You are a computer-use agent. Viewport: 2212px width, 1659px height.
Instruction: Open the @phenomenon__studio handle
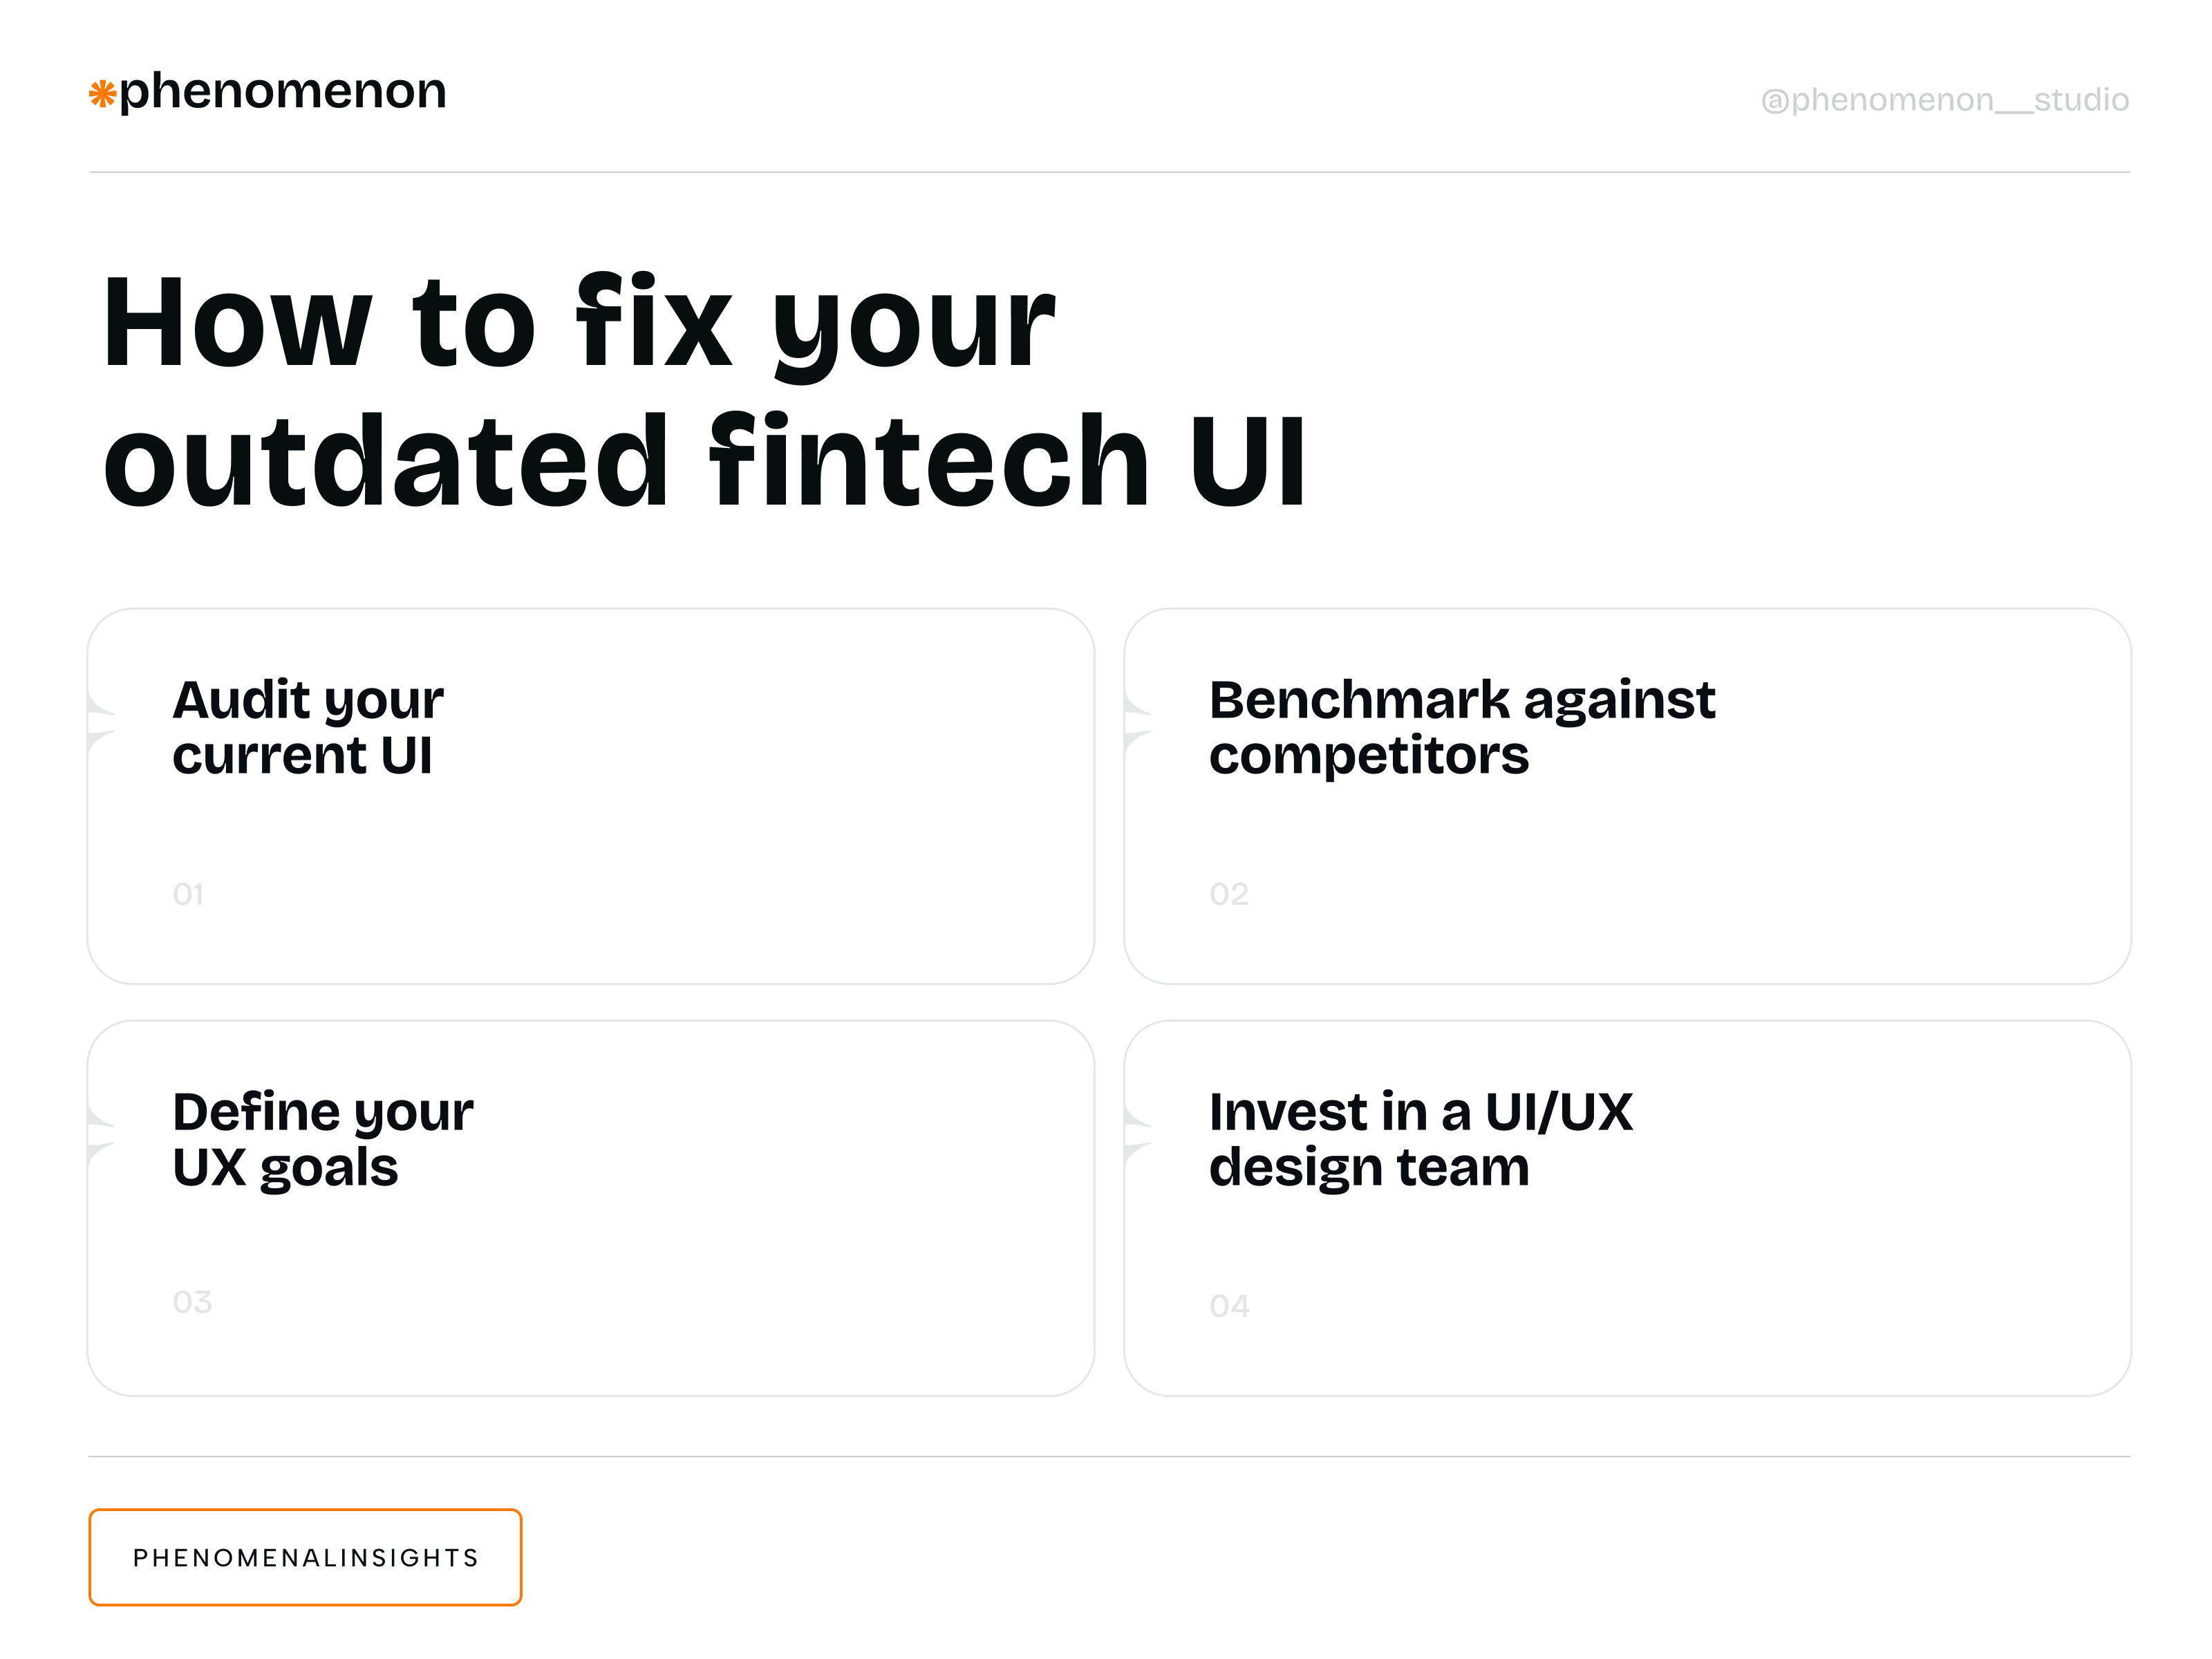1944,100
